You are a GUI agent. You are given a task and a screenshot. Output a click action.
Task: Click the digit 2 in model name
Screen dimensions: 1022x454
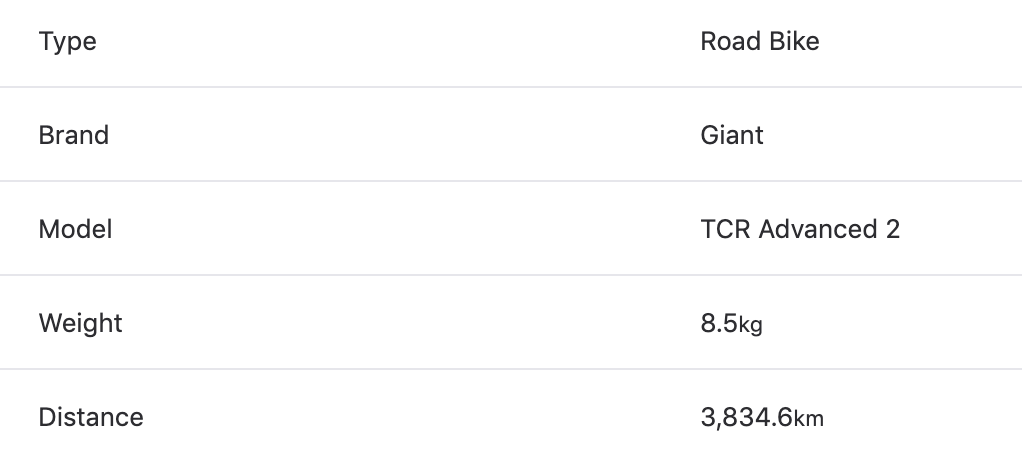click(893, 229)
